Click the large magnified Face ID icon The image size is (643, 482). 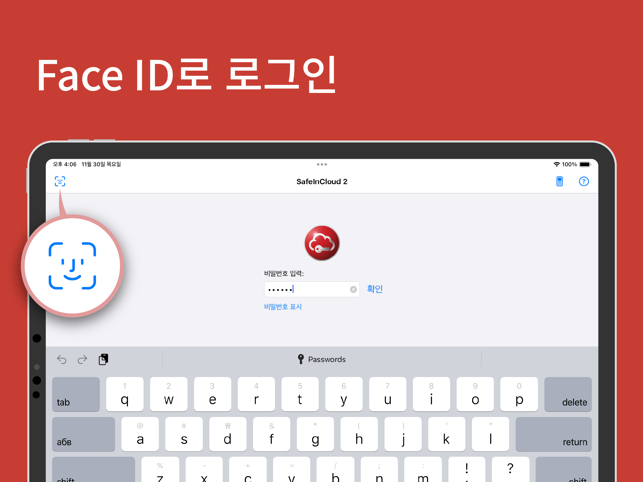pos(72,266)
